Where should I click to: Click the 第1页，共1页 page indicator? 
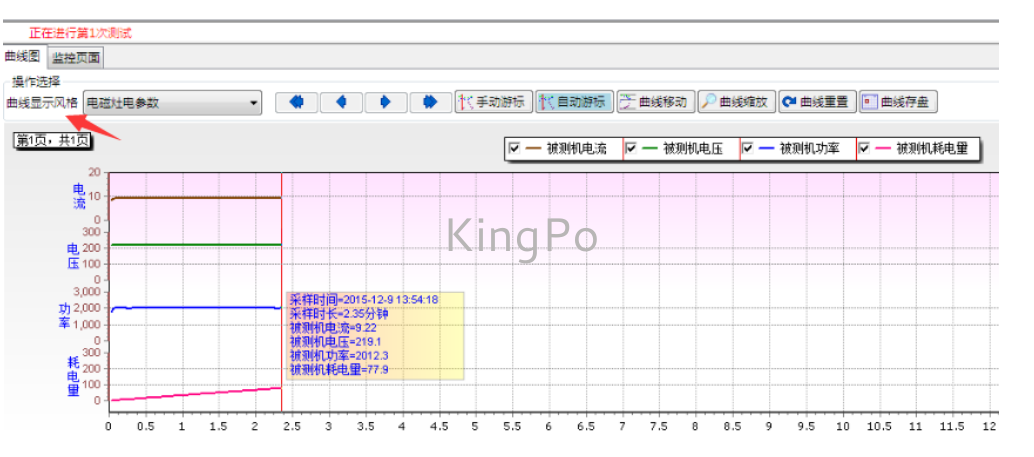[53, 140]
